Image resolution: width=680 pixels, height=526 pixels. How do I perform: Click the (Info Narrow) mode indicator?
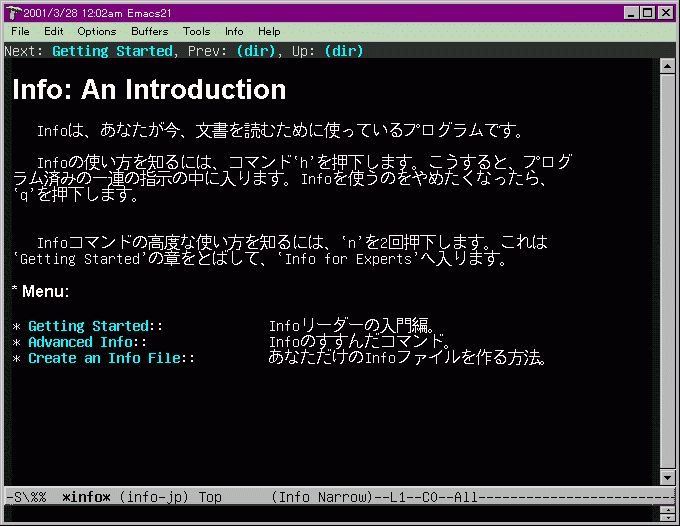[x=322, y=497]
